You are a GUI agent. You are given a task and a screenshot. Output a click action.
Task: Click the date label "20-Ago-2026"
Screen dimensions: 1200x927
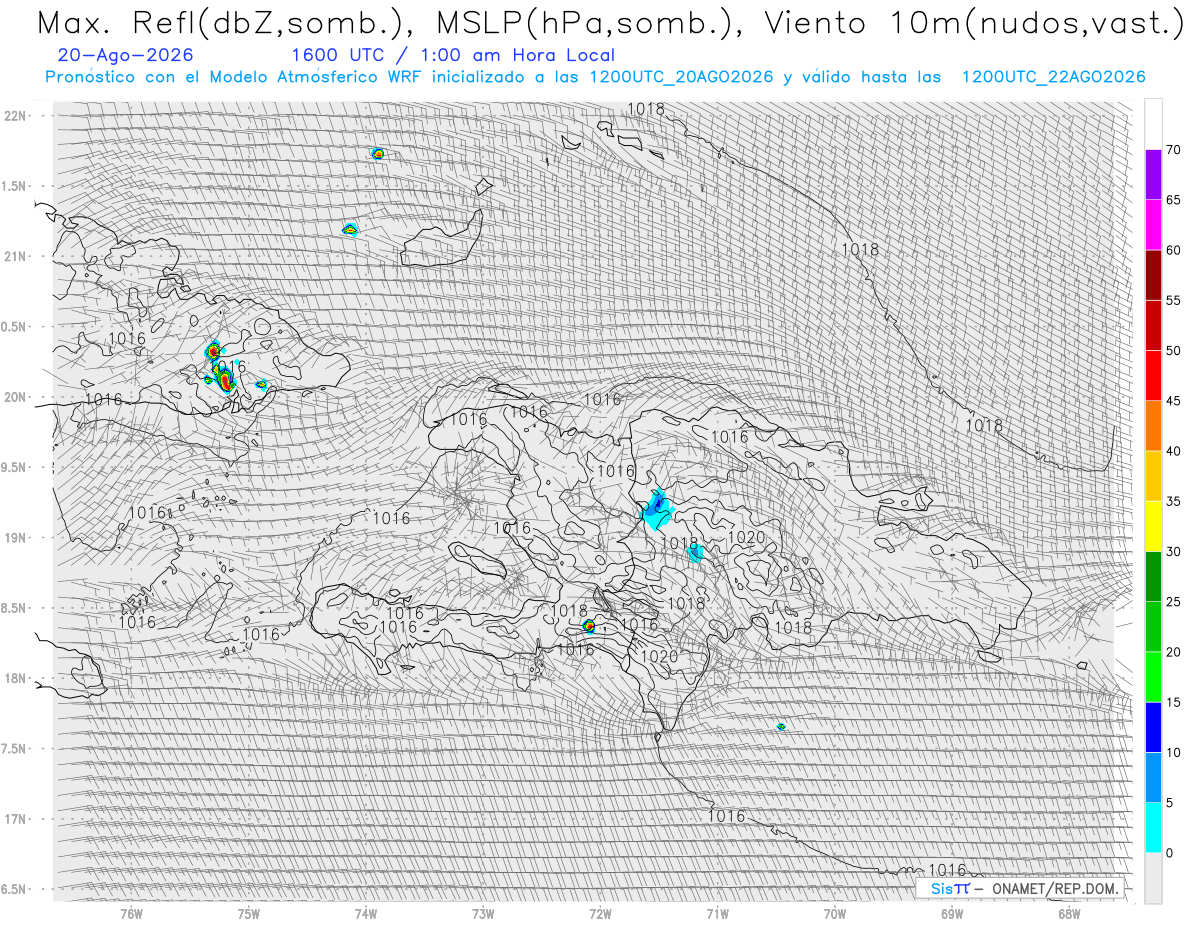tap(126, 55)
